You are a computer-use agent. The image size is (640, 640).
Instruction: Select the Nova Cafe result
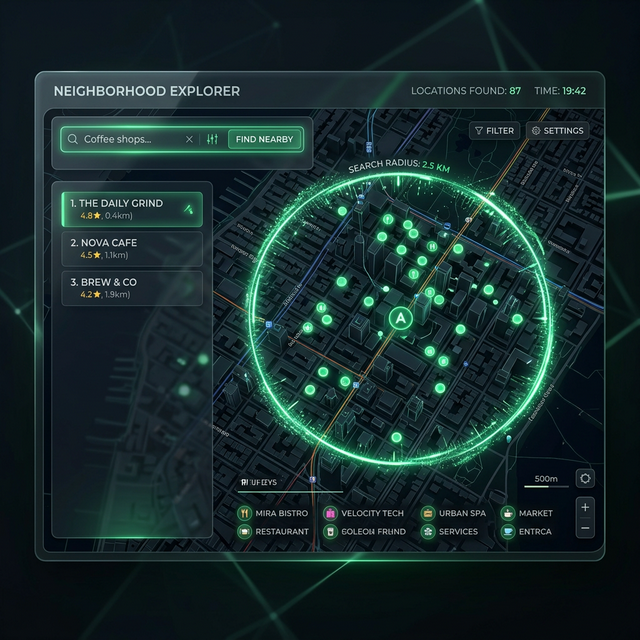(x=132, y=248)
